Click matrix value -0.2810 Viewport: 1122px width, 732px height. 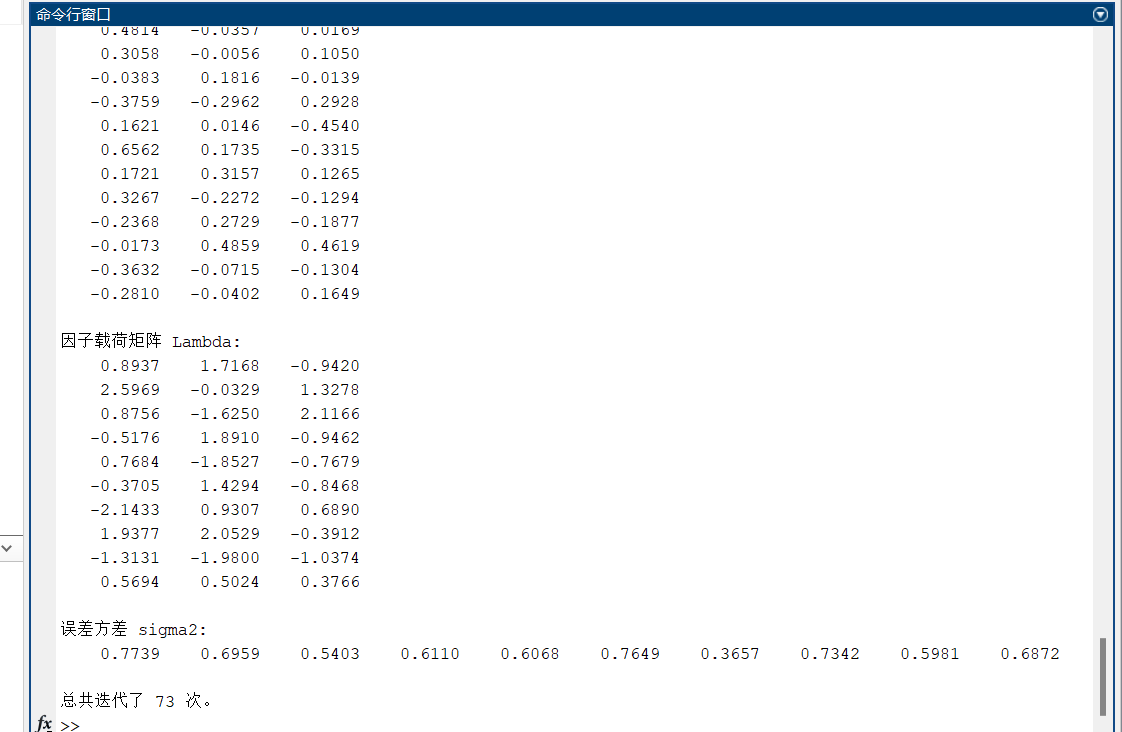[x=125, y=294]
